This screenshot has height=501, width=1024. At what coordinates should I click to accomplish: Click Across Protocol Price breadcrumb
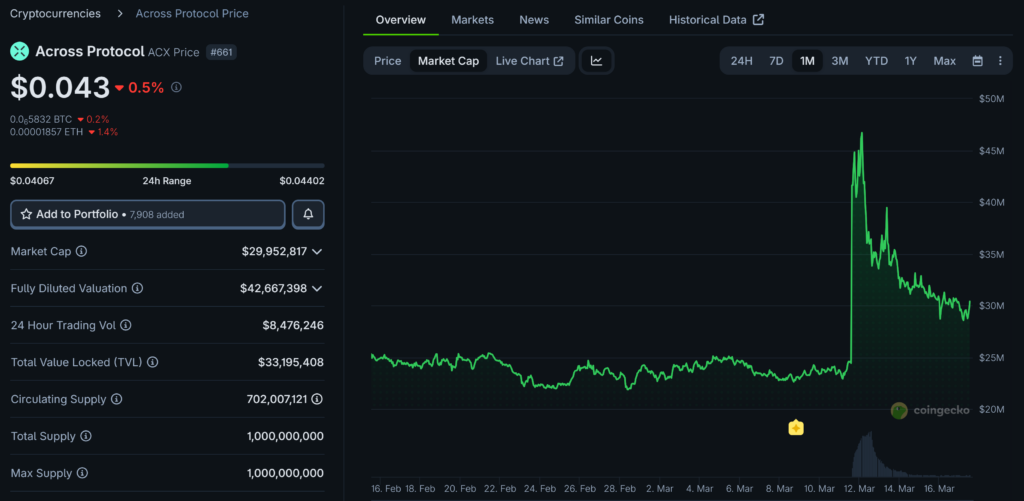pos(192,13)
